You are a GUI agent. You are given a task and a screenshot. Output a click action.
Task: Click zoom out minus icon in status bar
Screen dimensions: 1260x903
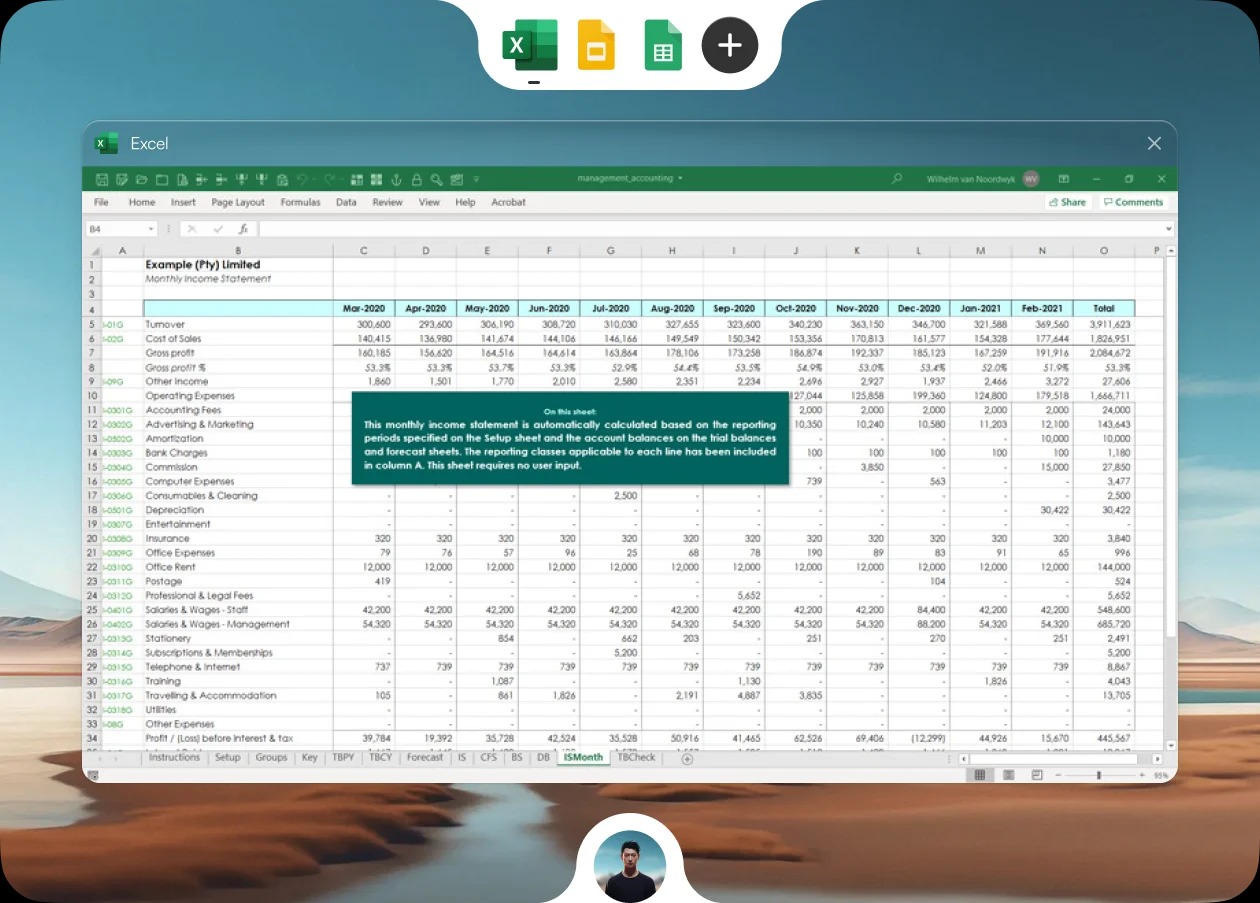click(x=1058, y=775)
